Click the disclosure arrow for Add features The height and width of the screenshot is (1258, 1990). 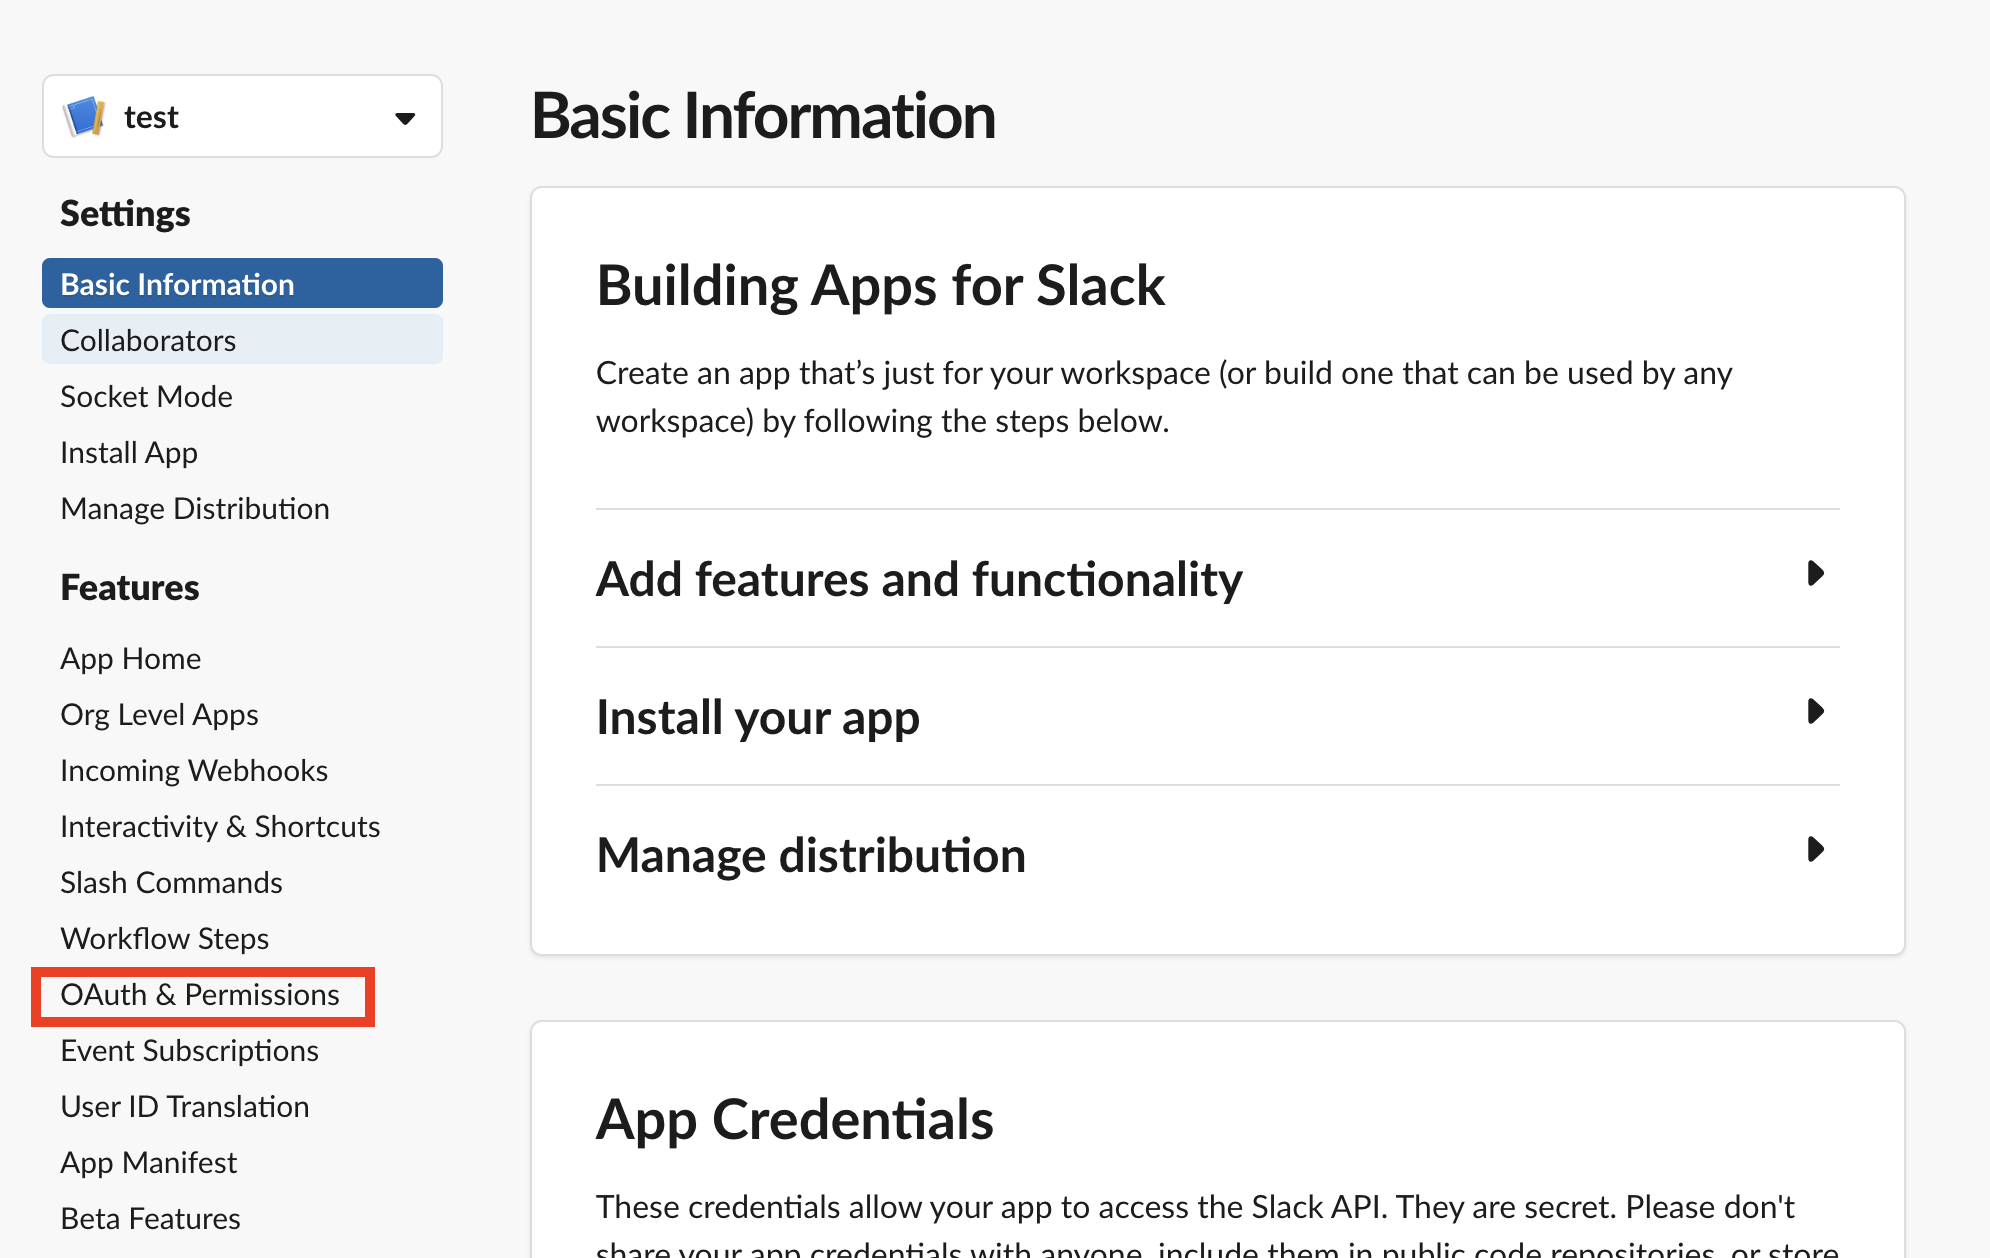click(1815, 575)
